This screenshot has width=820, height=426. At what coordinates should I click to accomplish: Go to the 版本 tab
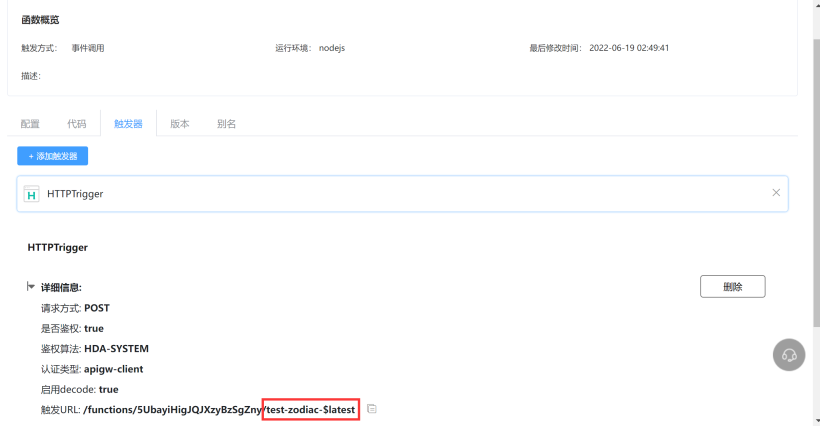[180, 124]
